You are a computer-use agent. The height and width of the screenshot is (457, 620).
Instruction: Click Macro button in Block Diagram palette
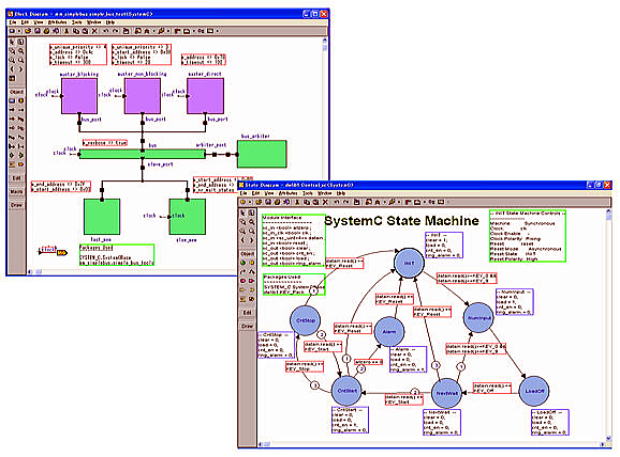[17, 192]
